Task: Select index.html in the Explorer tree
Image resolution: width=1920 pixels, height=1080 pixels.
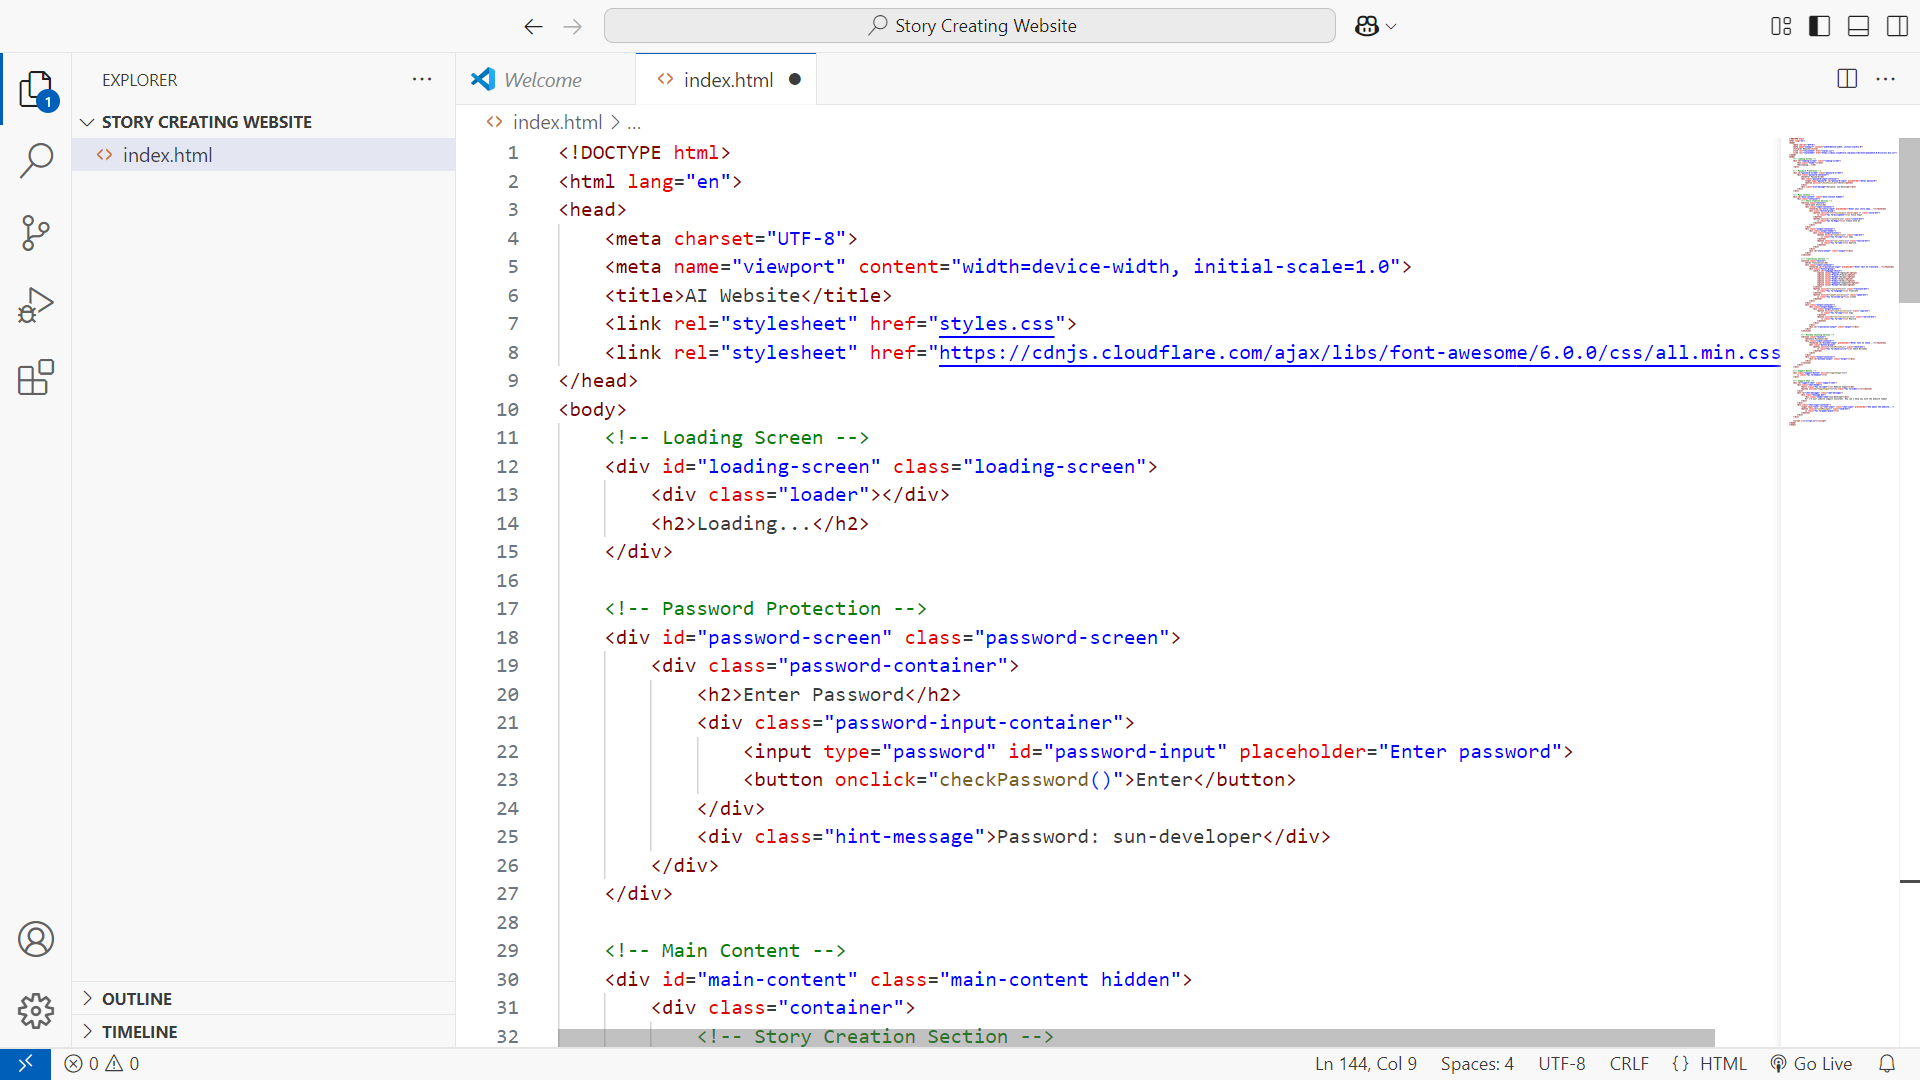Action: click(167, 154)
